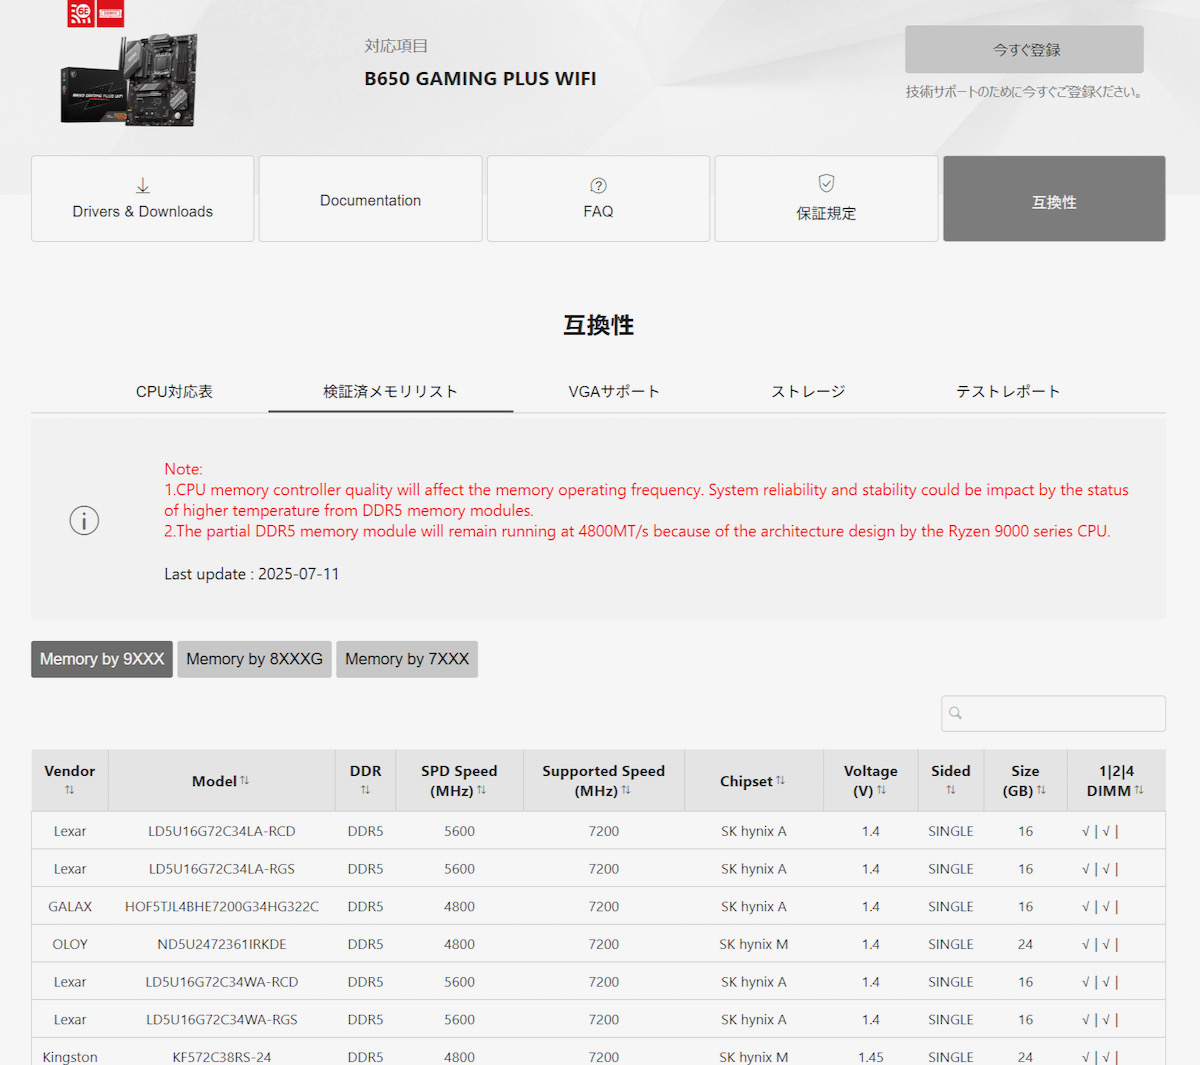Sort table by Vendor arrows icon
Screen dimensions: 1200x1065
(x=70, y=790)
